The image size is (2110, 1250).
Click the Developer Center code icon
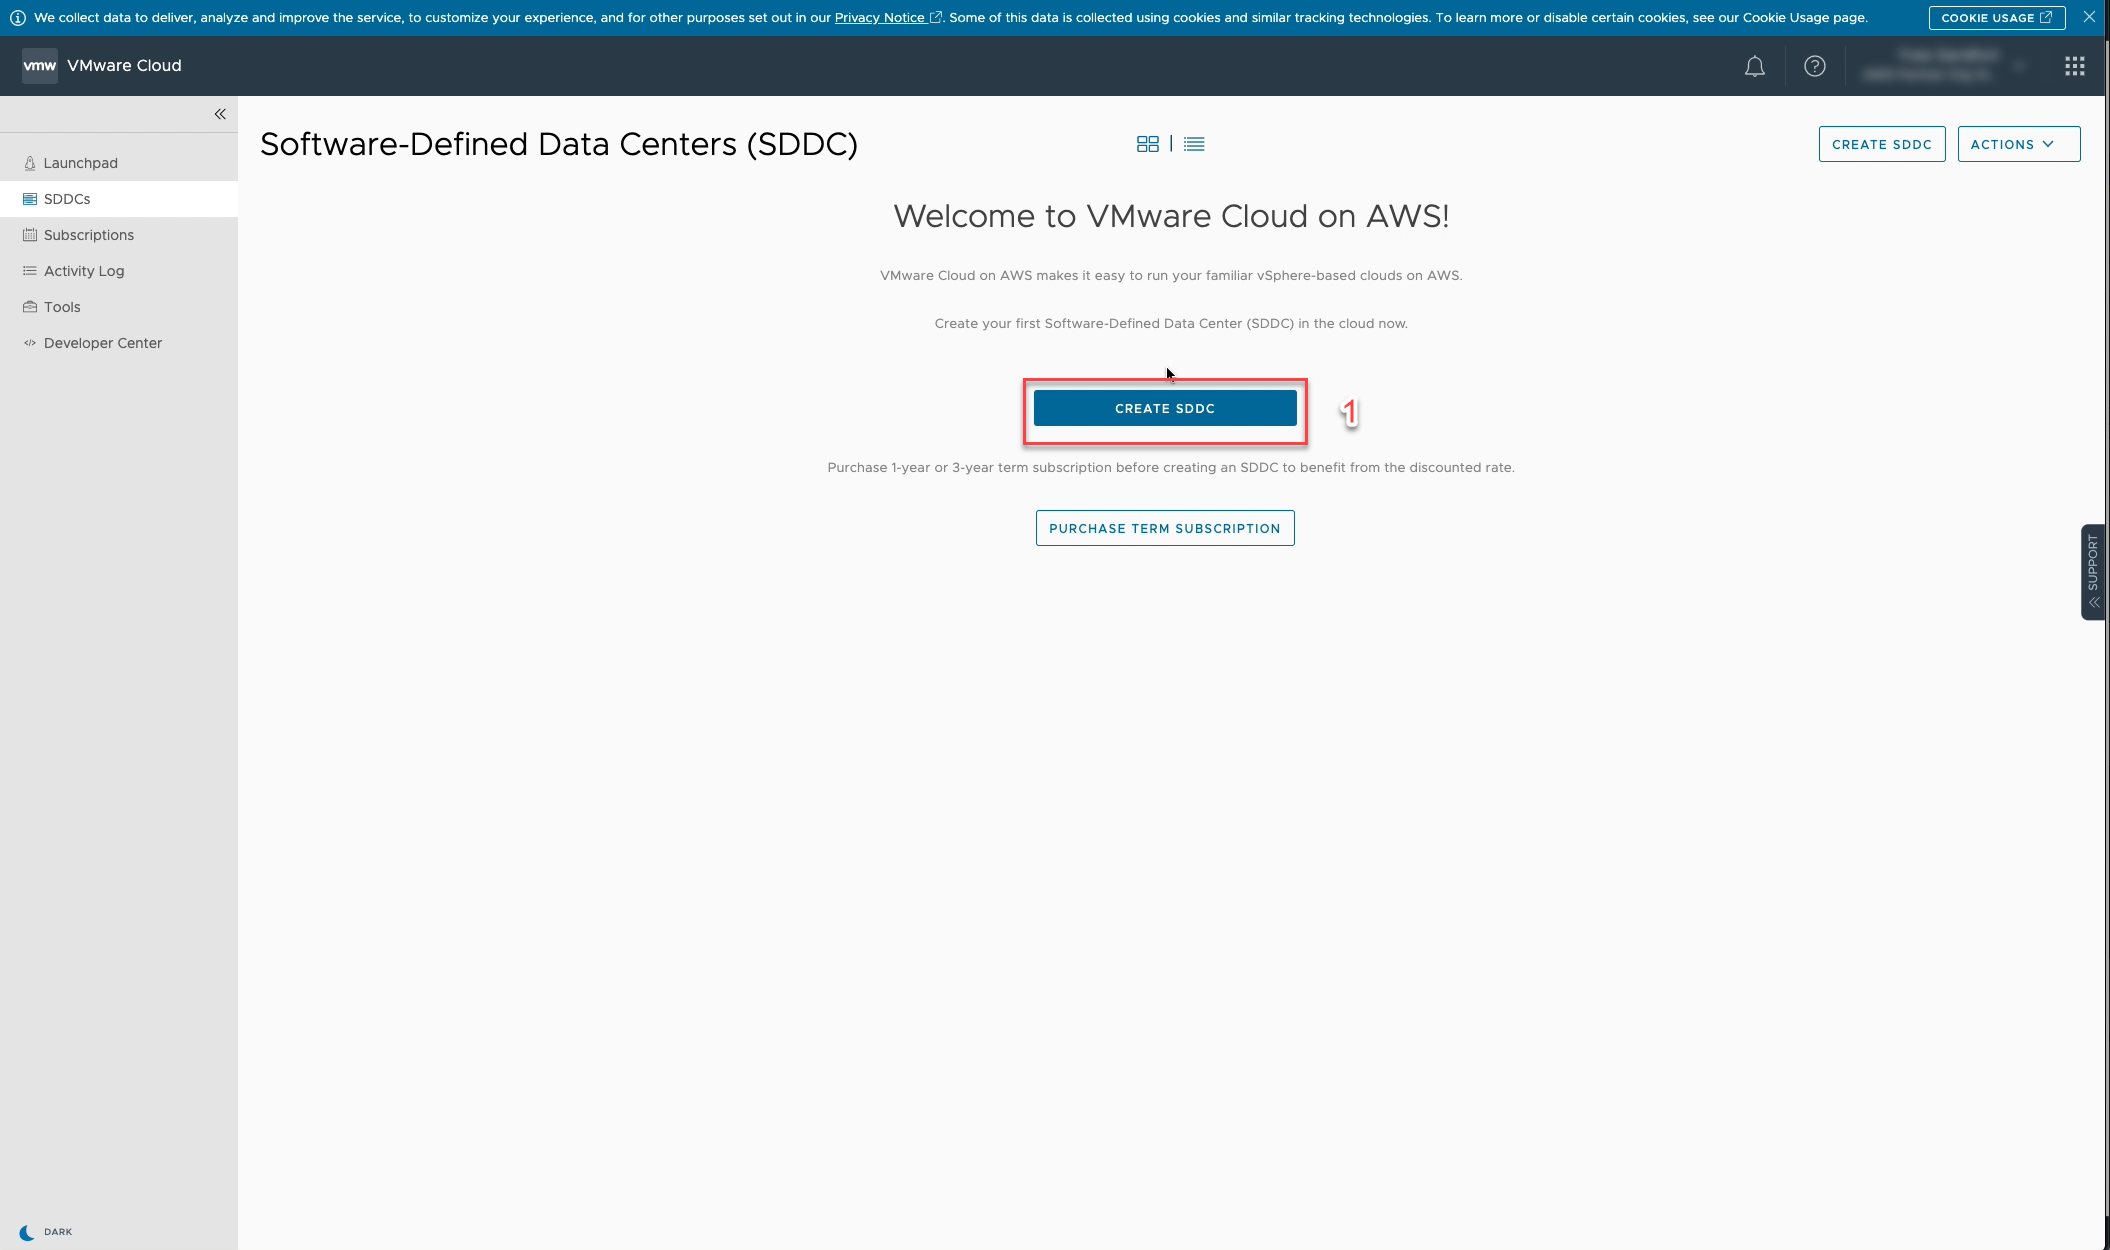click(x=30, y=343)
